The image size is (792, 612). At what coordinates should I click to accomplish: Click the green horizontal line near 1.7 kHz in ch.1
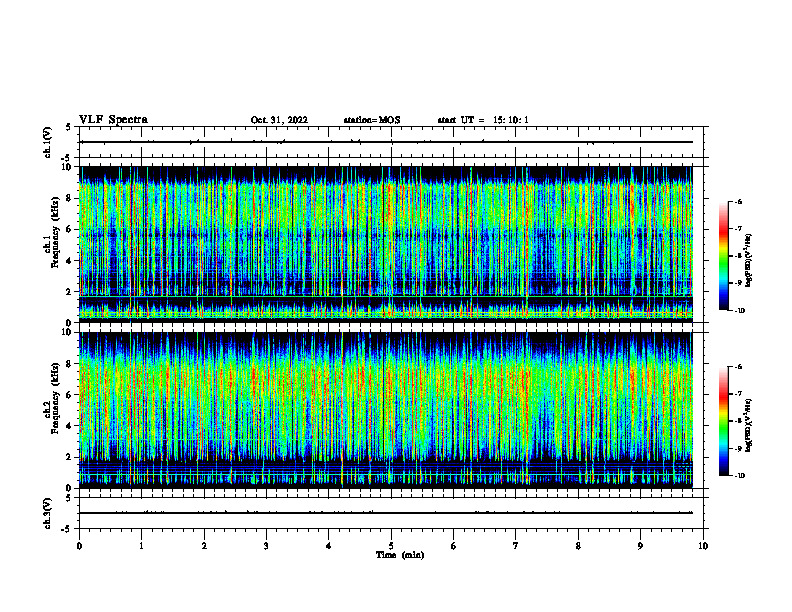coord(386,296)
